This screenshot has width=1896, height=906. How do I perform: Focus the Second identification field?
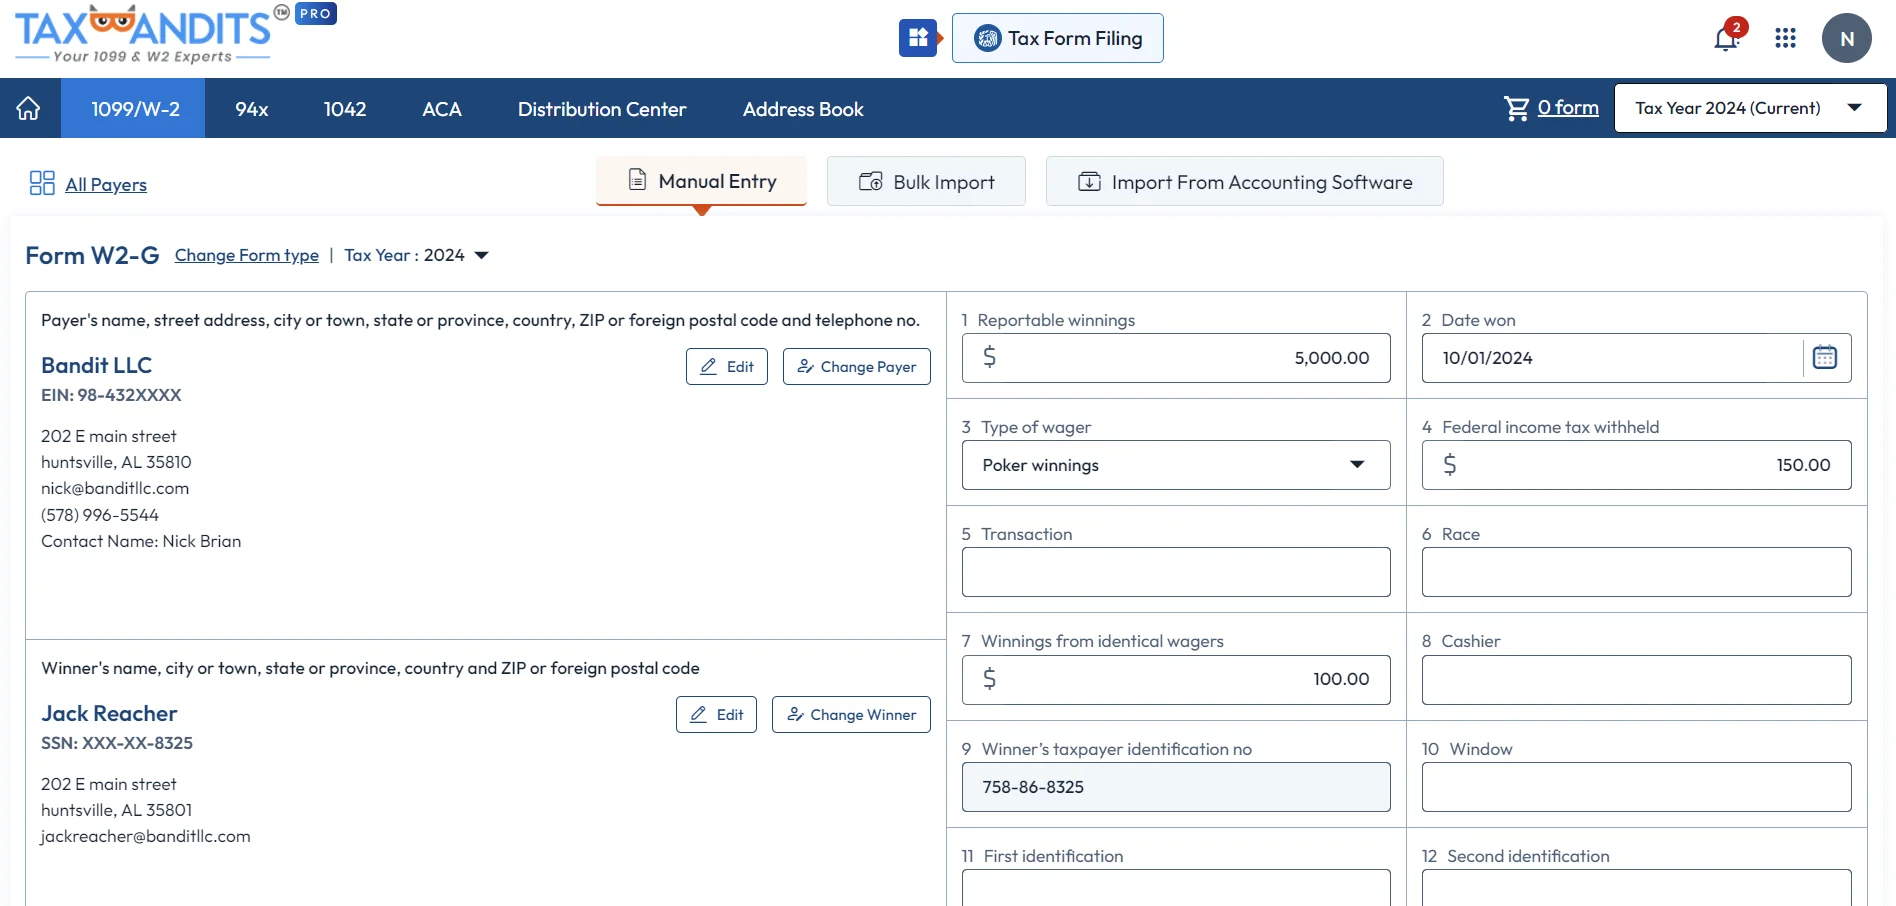click(1636, 888)
